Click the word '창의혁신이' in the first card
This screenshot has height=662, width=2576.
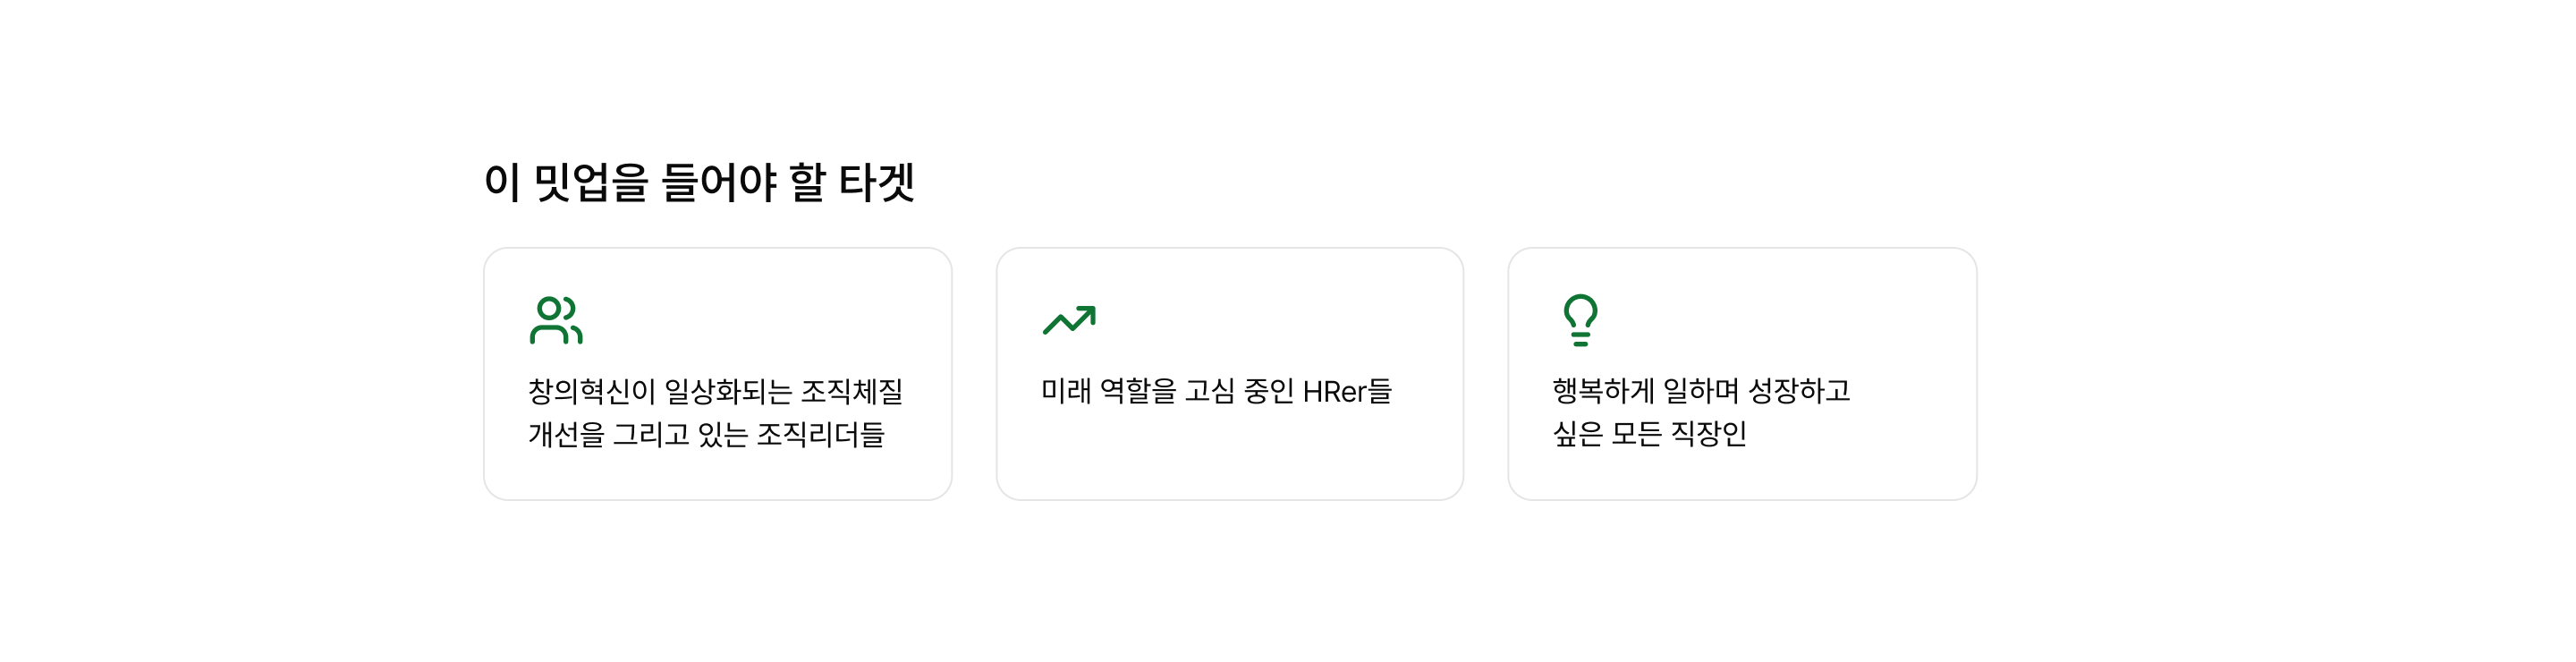tap(592, 391)
